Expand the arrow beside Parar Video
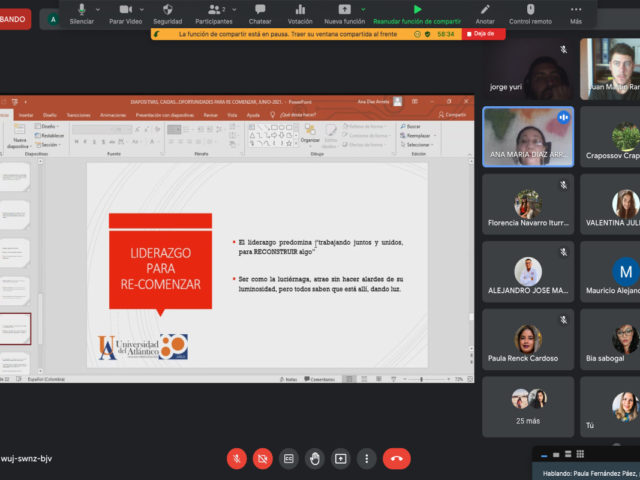 [x=142, y=9]
